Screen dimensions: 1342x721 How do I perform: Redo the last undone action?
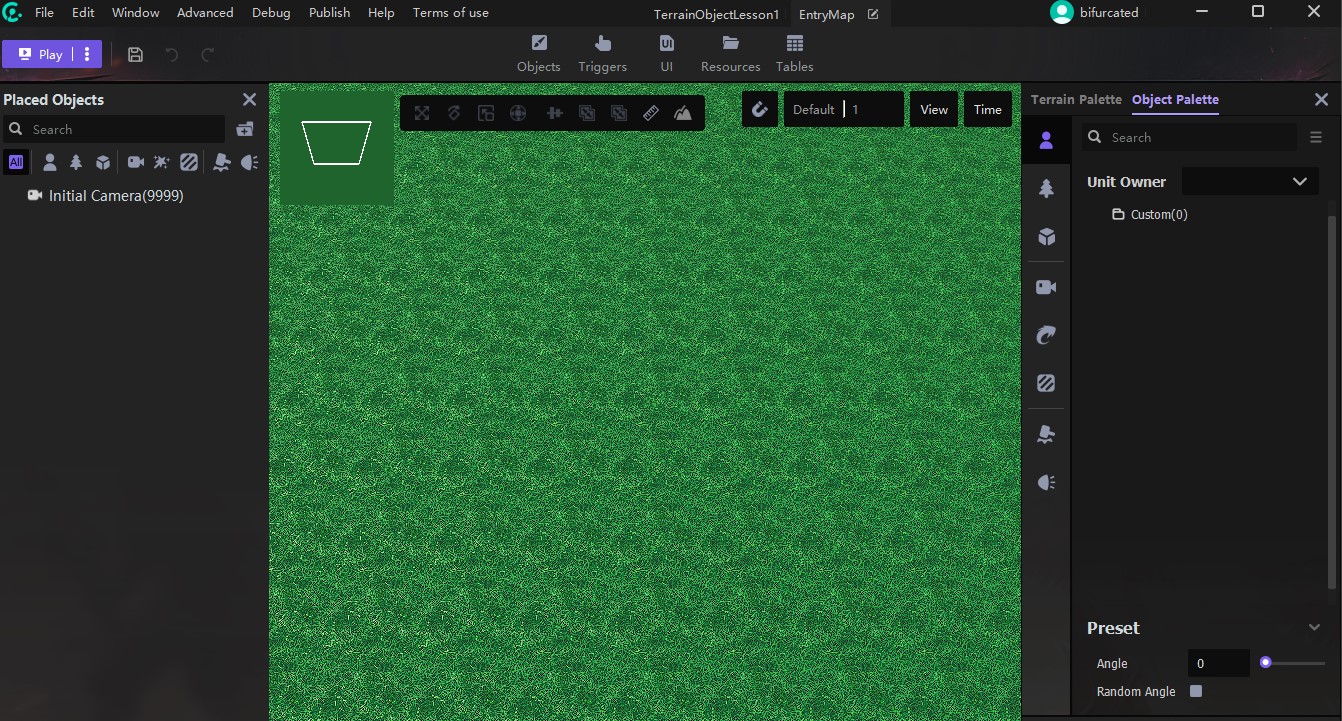[x=208, y=55]
